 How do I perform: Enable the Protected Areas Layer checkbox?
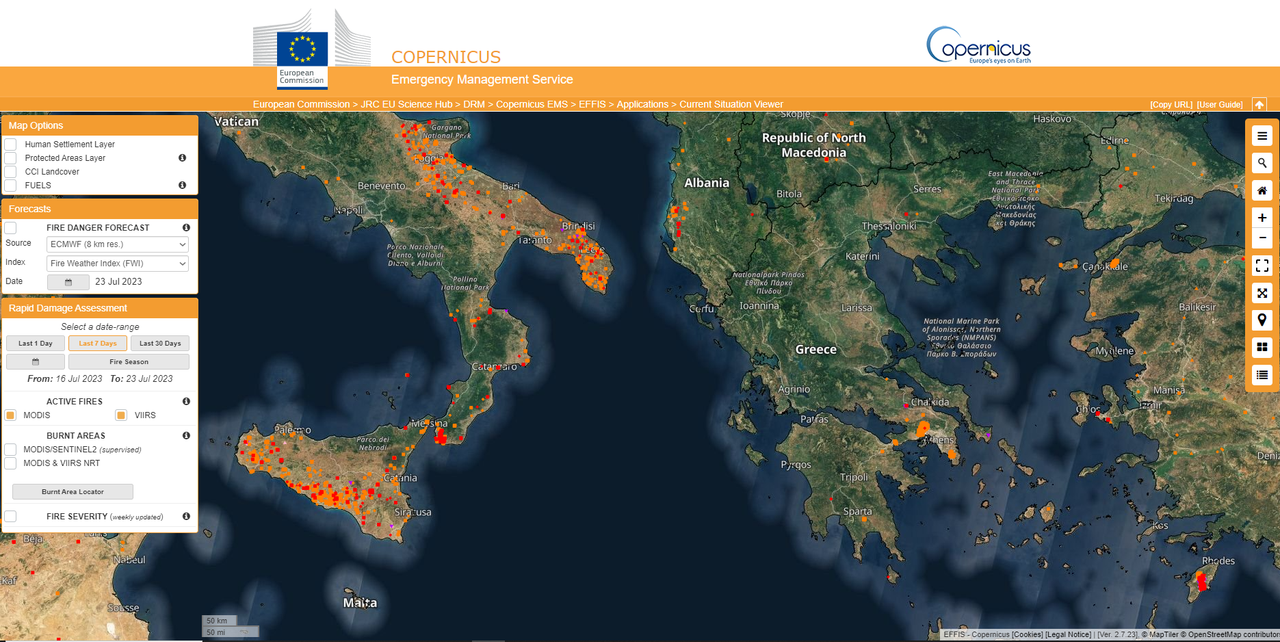10,158
